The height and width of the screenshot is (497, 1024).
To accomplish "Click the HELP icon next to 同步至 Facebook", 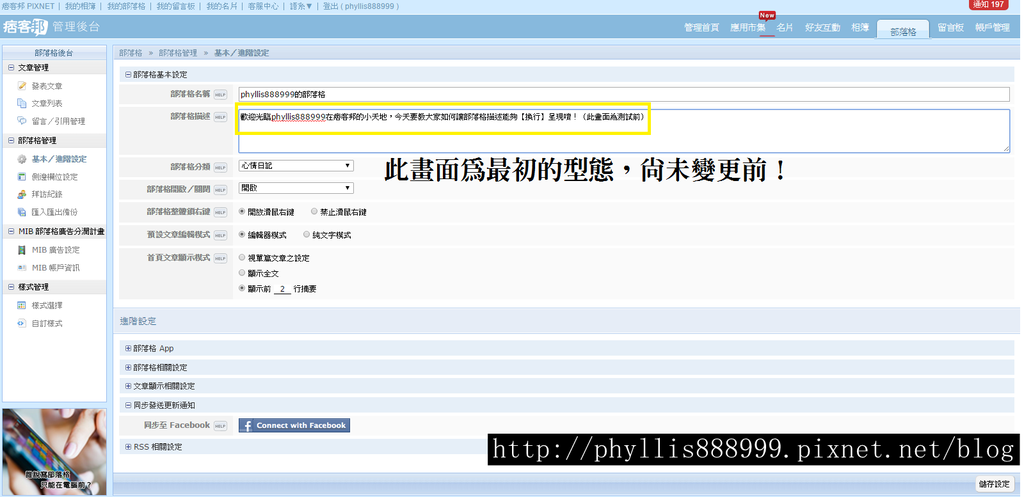I will point(220,426).
